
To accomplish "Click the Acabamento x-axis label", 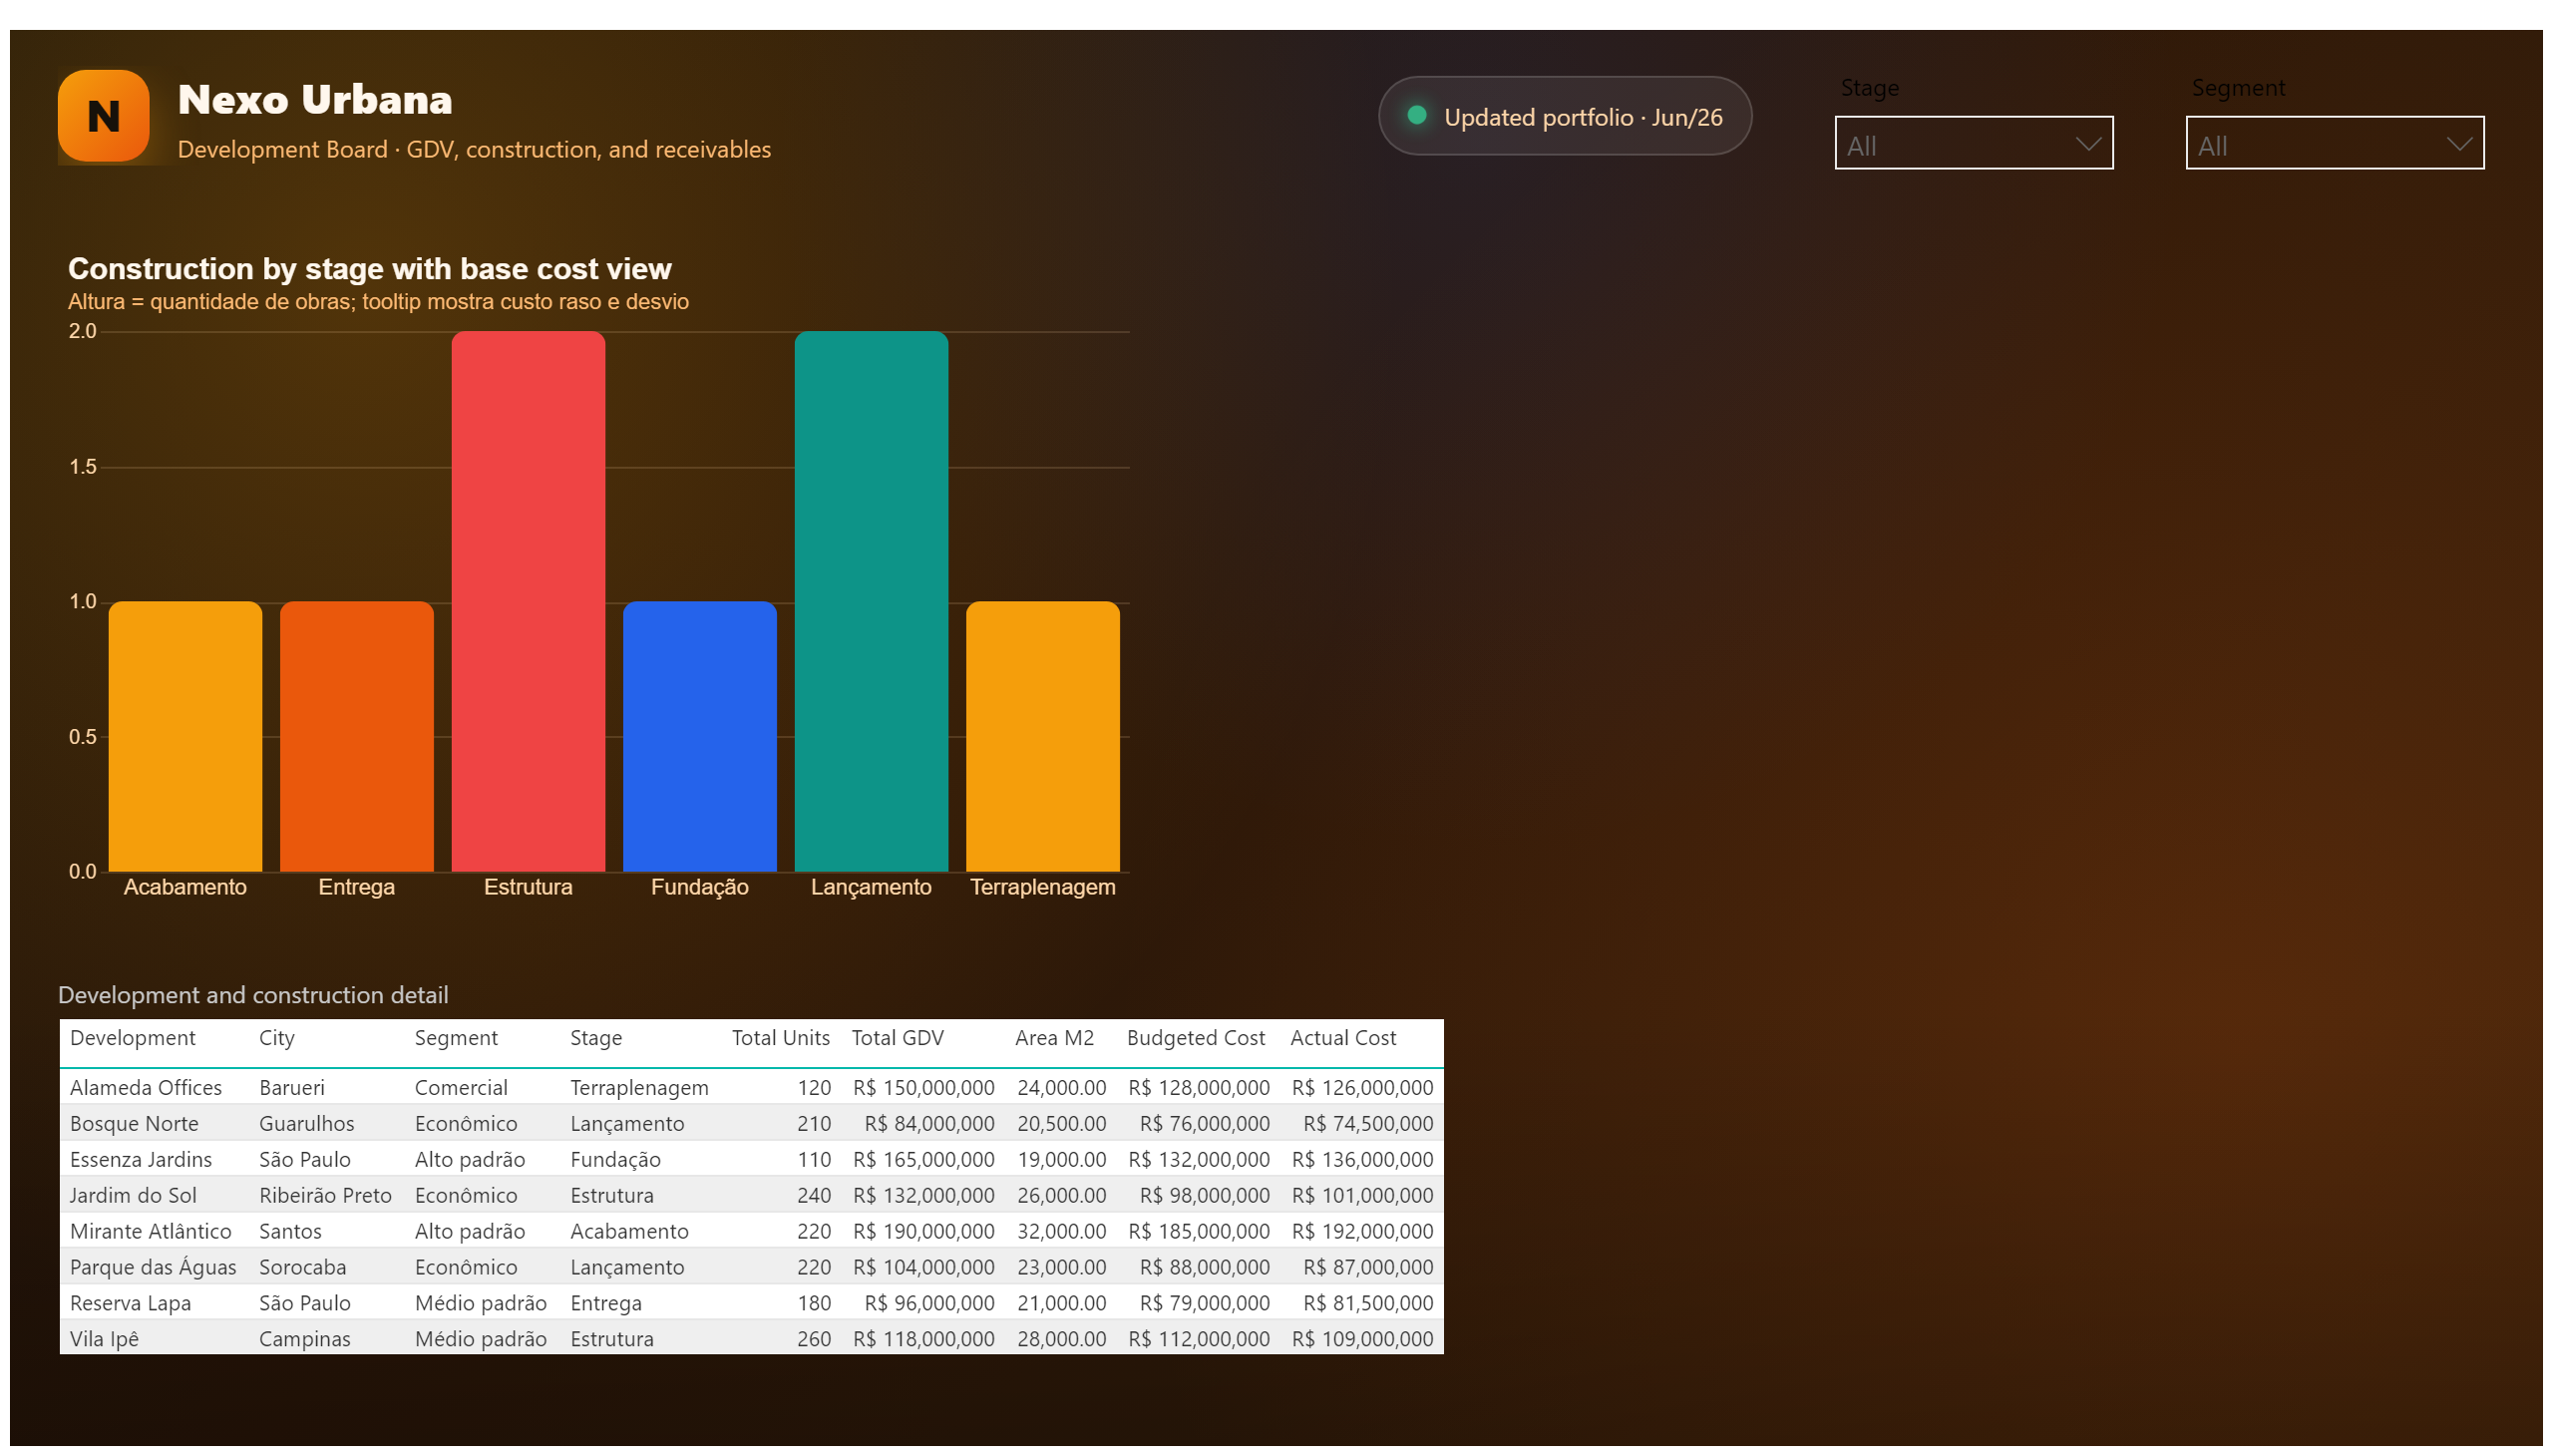I will click(185, 887).
